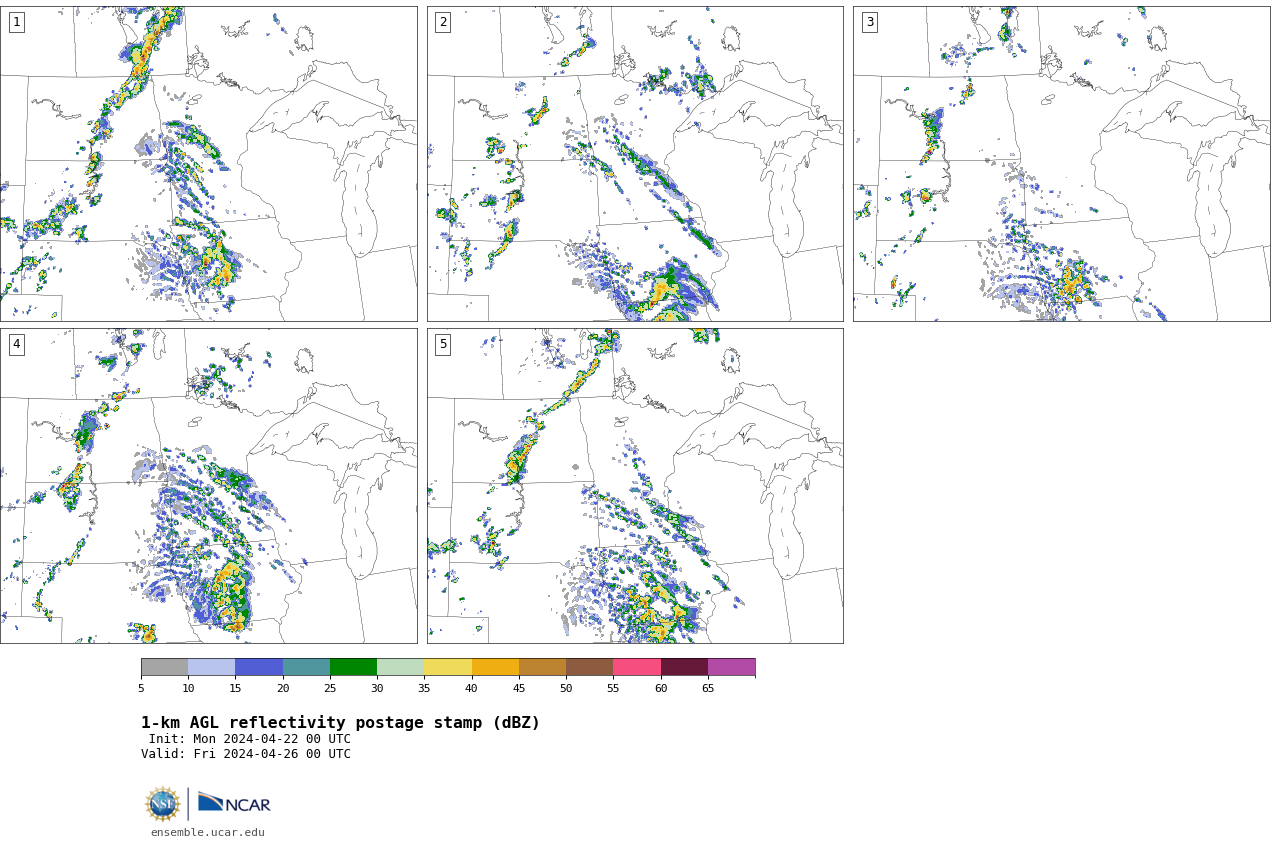This screenshot has height=844, width=1280.
Task: Click the NCAR logo
Action: pos(234,803)
